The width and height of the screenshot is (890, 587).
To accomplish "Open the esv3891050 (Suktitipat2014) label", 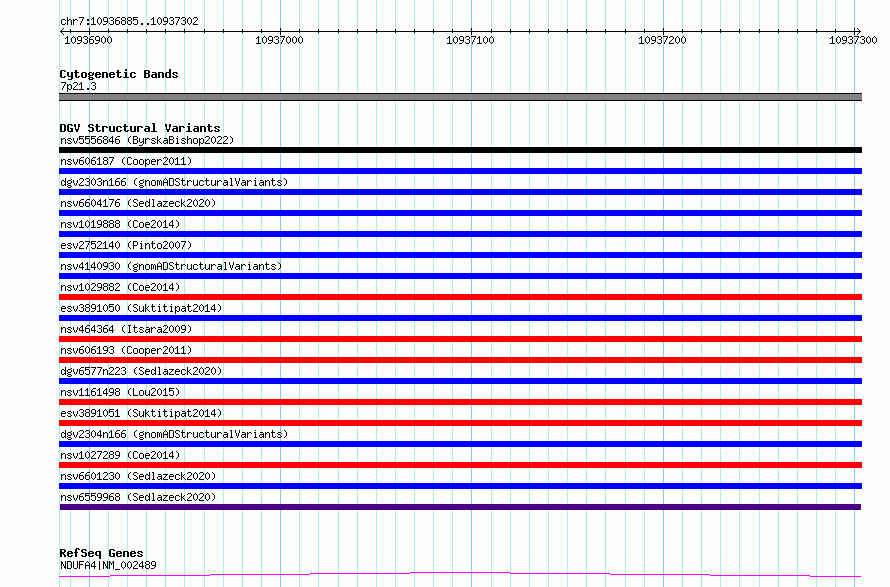I will (141, 308).
